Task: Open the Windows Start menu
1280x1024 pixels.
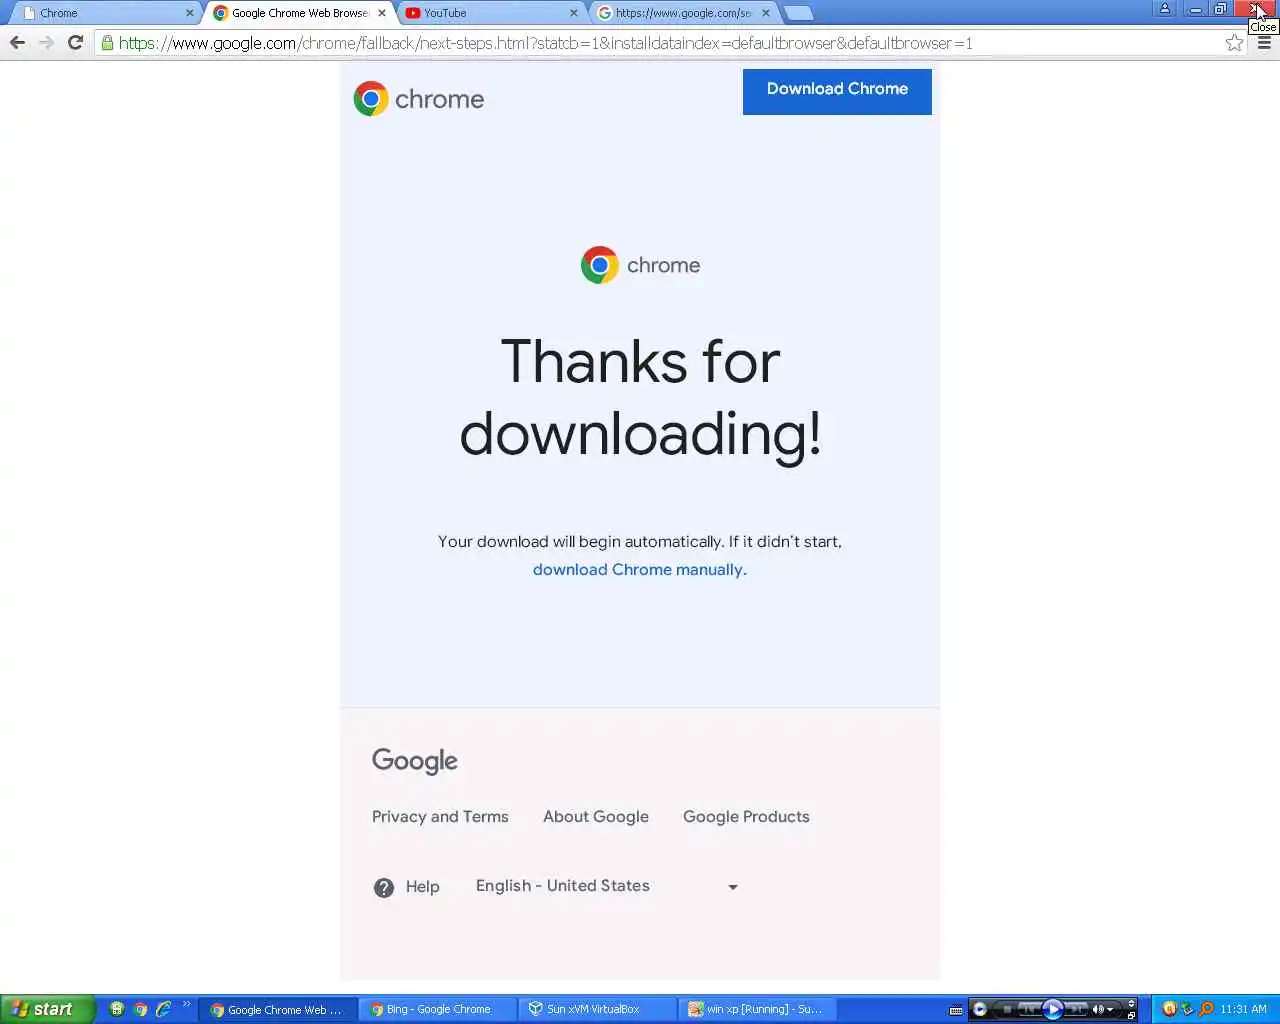Action: point(47,1009)
